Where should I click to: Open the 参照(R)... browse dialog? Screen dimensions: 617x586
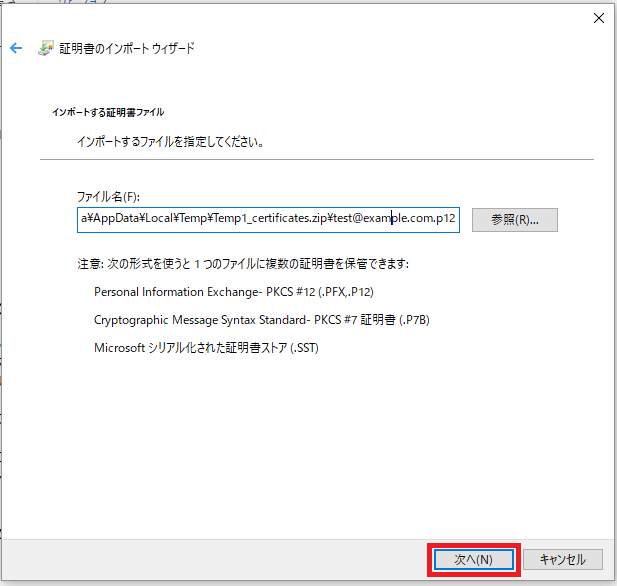pyautogui.click(x=515, y=220)
